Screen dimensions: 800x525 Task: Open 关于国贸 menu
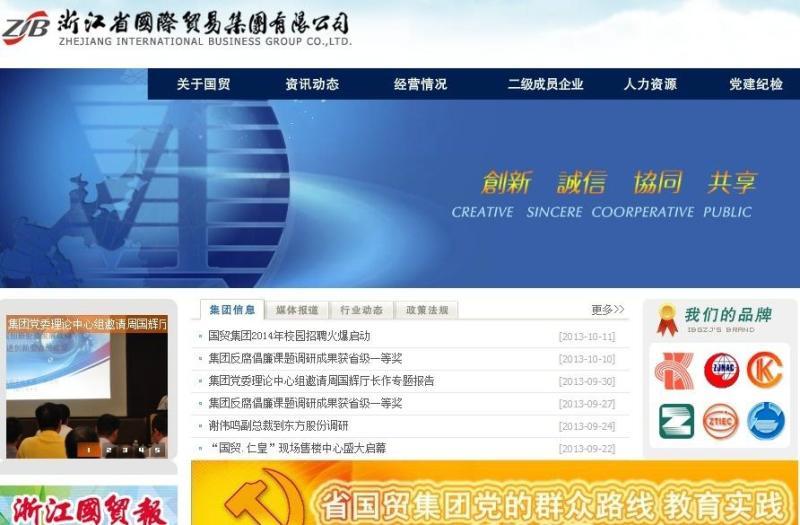click(x=203, y=84)
